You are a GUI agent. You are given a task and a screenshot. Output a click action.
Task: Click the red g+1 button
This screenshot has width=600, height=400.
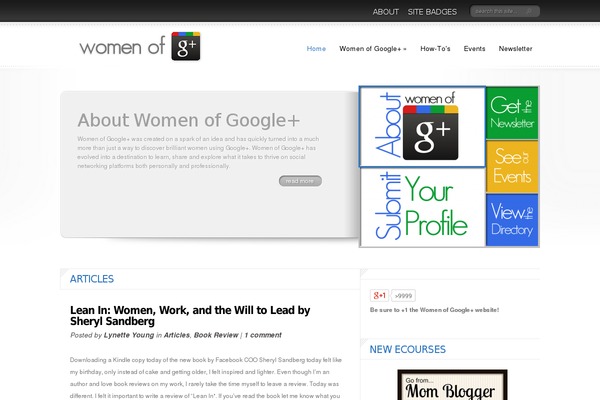379,296
